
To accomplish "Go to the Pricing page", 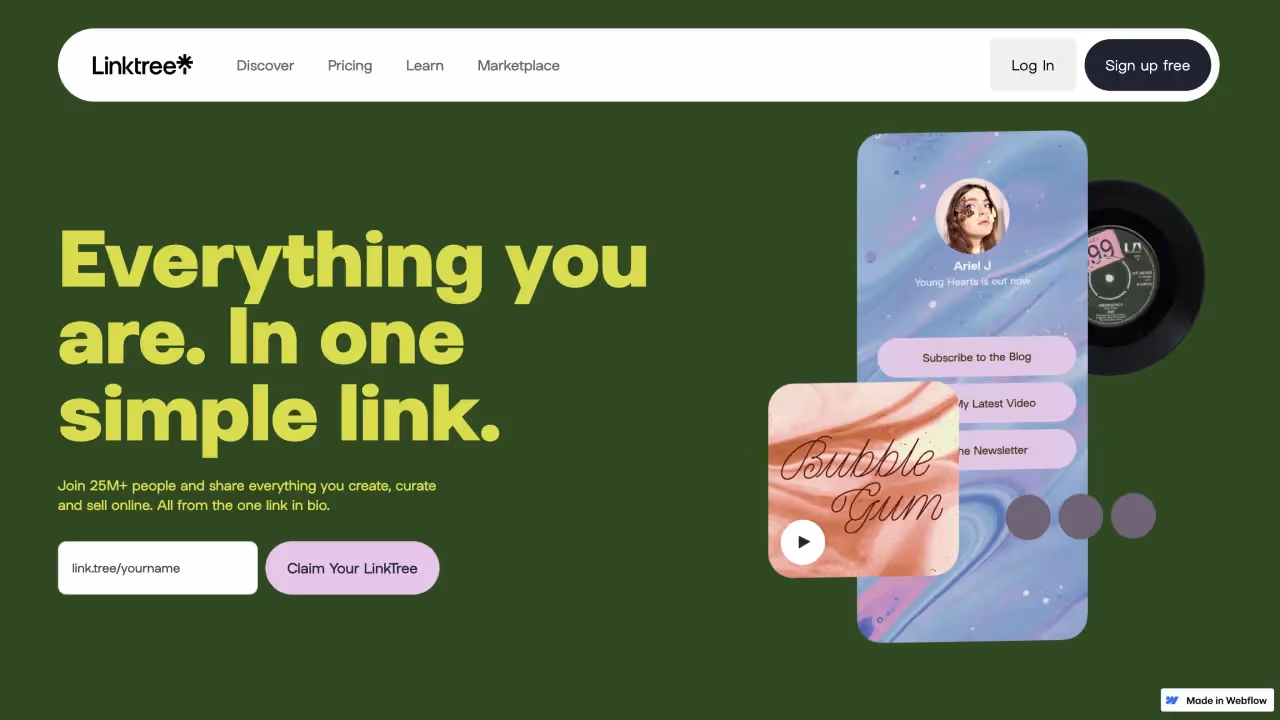I will [350, 65].
